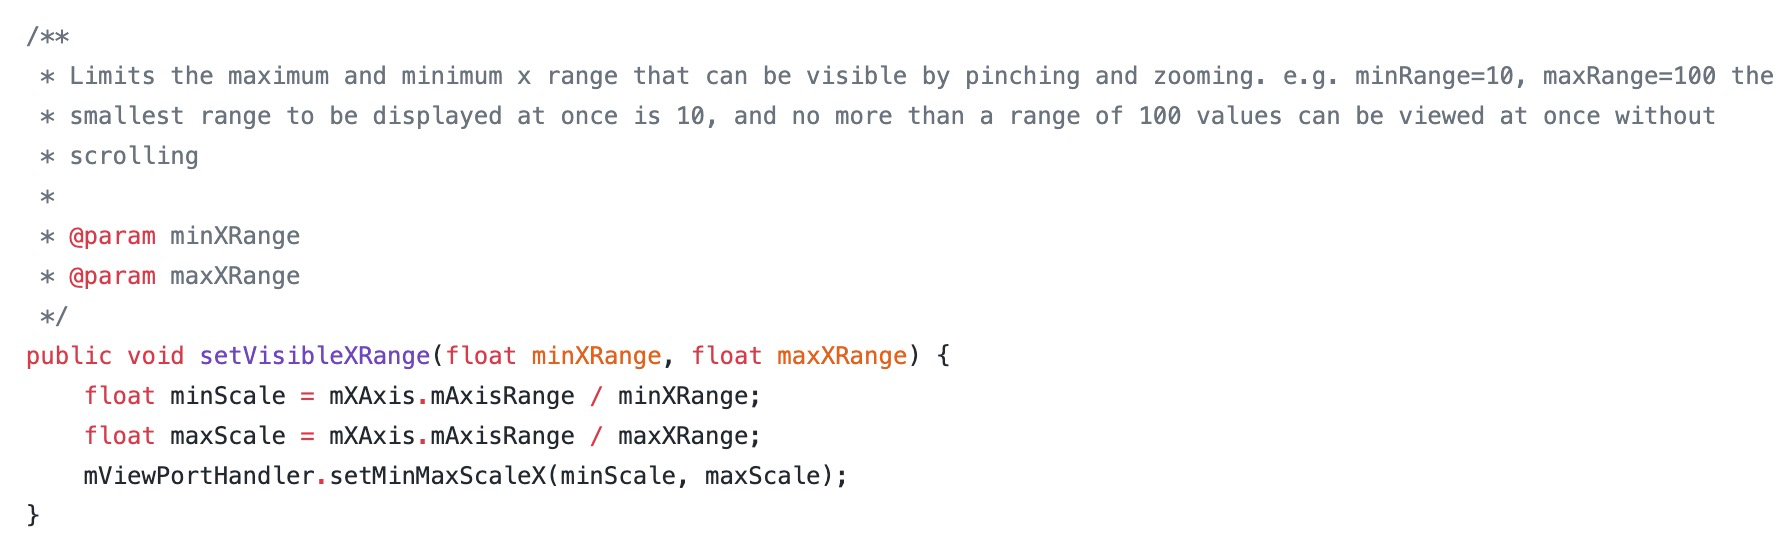Click mAxisRange on the minScale line
This screenshot has height=560, width=1778.
502,396
